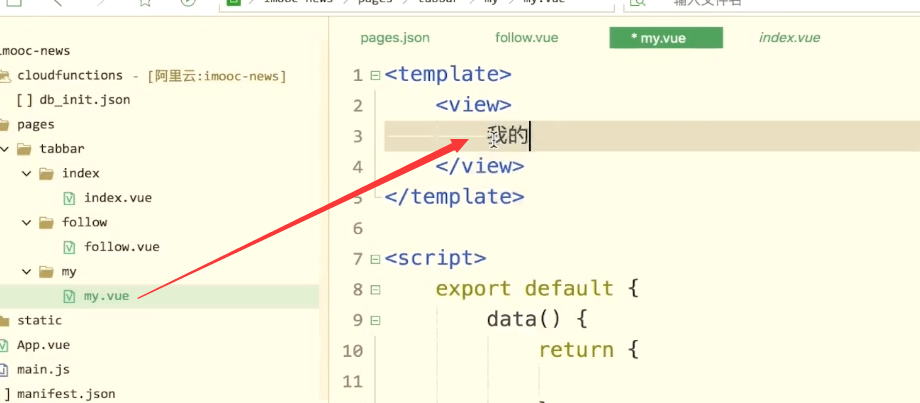Open the index.vue preview tab

(789, 38)
